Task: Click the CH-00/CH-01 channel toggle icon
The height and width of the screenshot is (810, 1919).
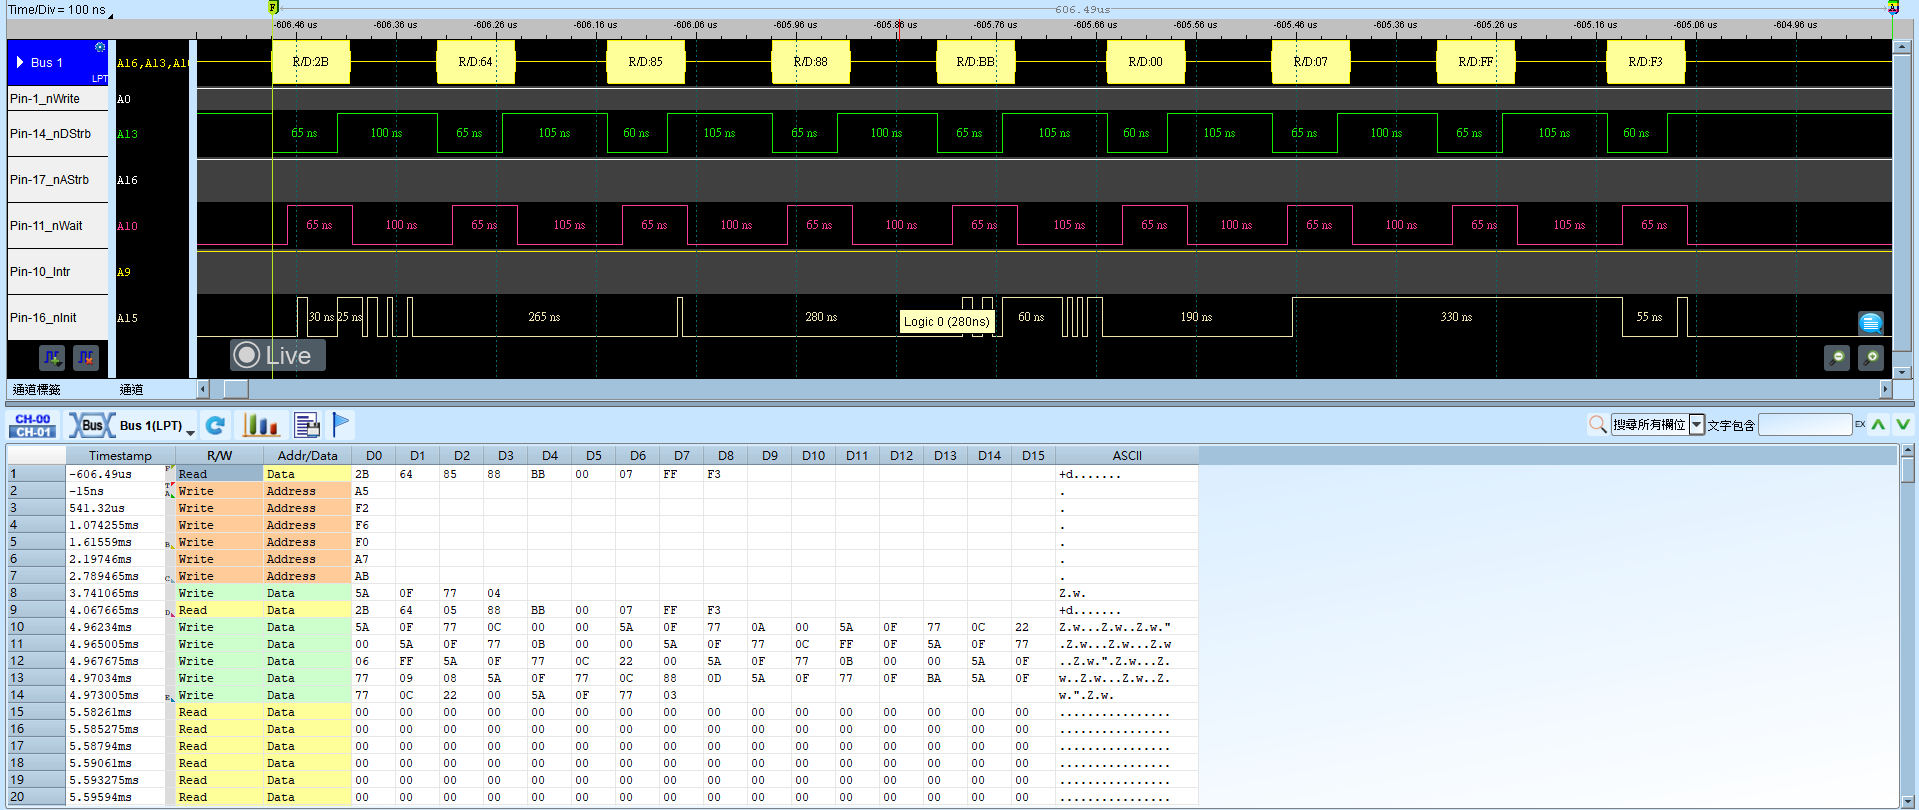Action: (33, 426)
